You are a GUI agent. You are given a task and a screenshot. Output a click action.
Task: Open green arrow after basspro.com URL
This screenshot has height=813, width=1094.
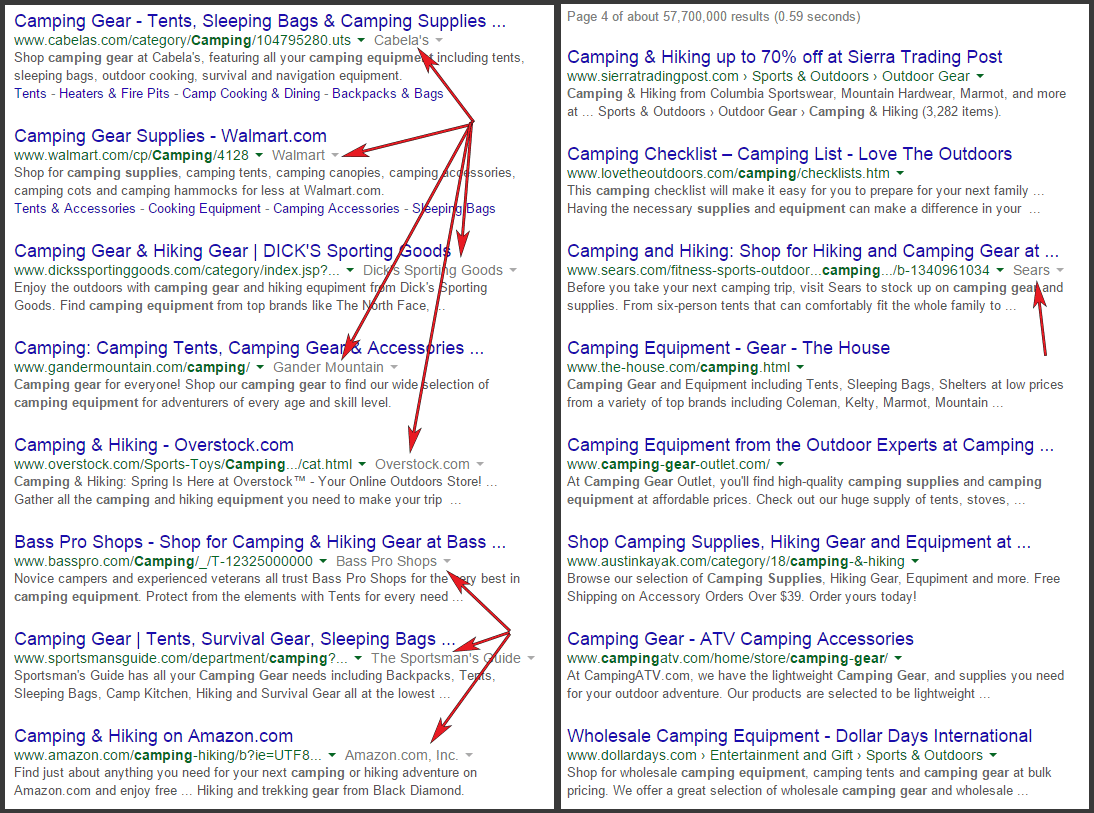323,561
